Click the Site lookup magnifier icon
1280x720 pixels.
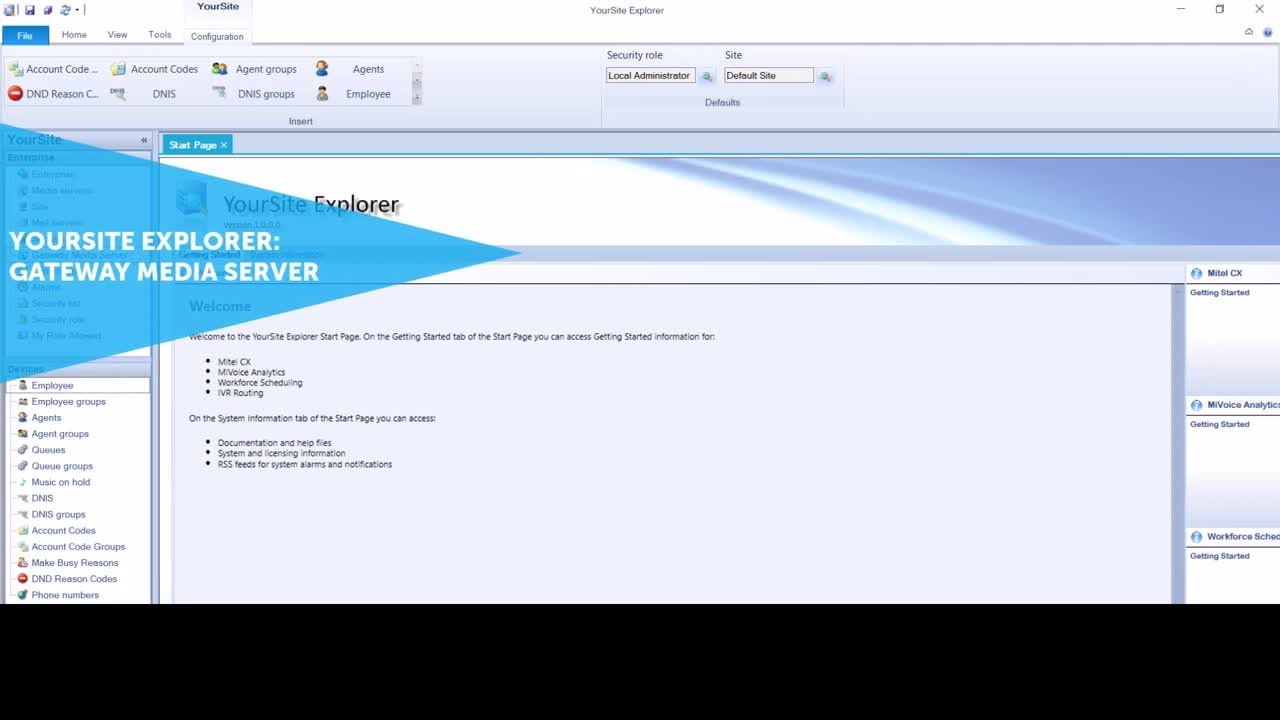click(825, 76)
